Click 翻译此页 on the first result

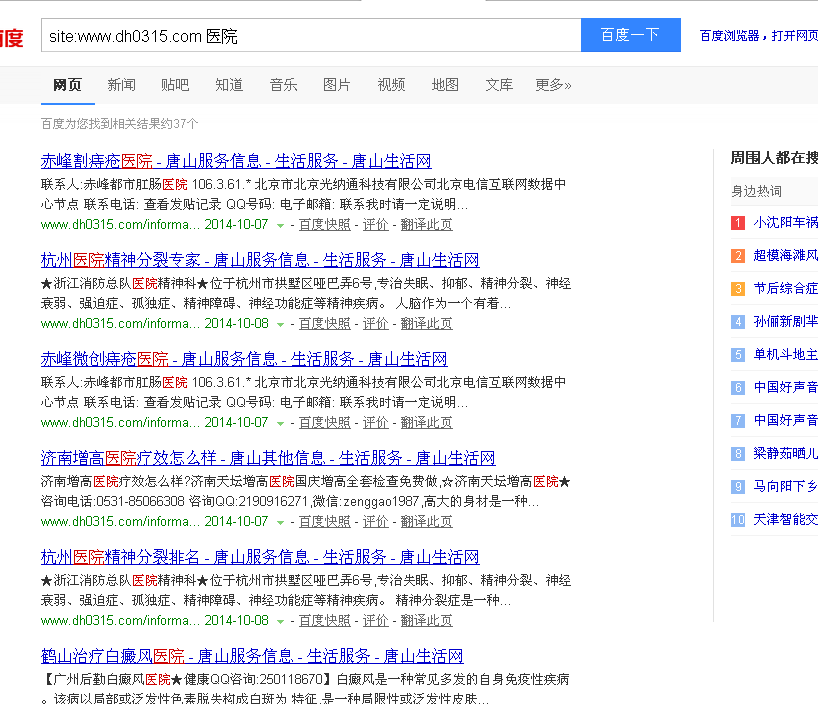427,224
